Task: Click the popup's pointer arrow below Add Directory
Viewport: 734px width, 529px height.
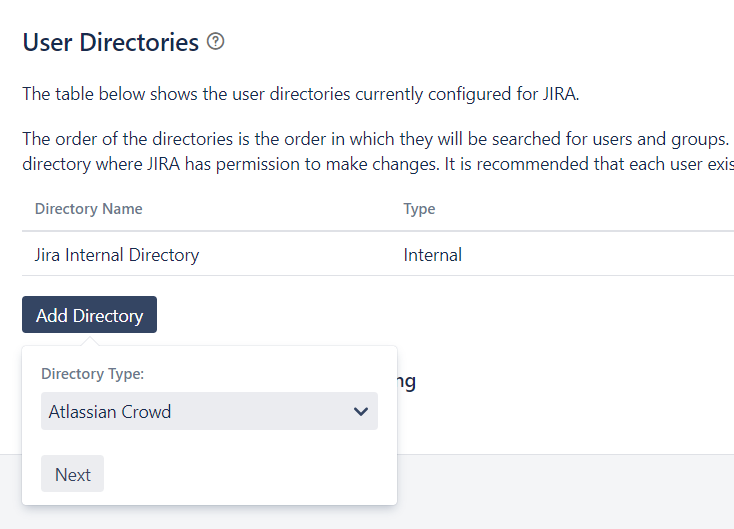Action: 89,342
